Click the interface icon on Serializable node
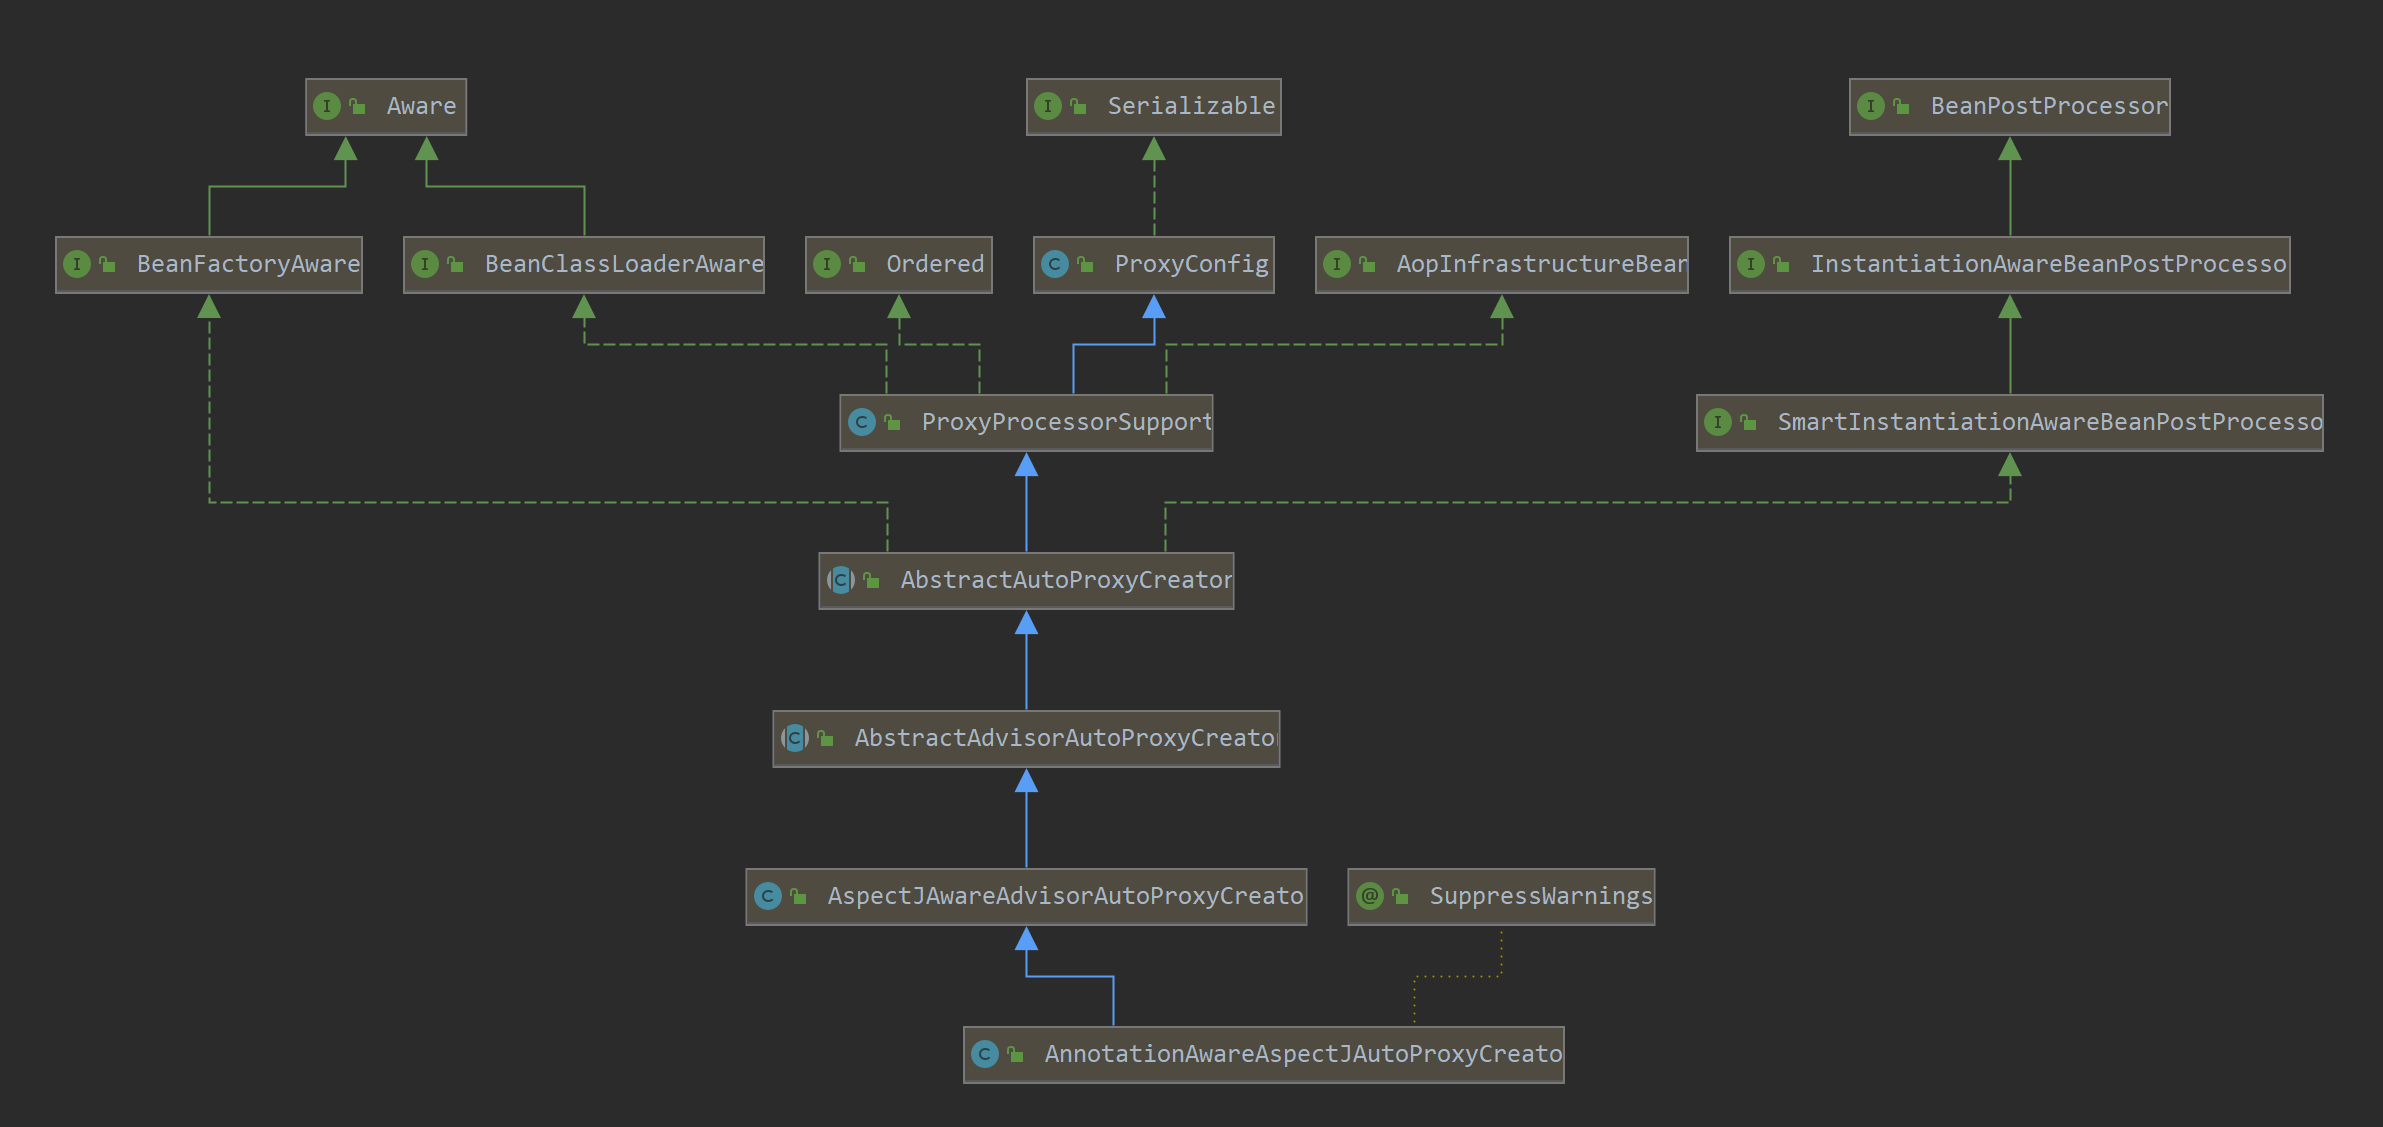 (x=1048, y=106)
